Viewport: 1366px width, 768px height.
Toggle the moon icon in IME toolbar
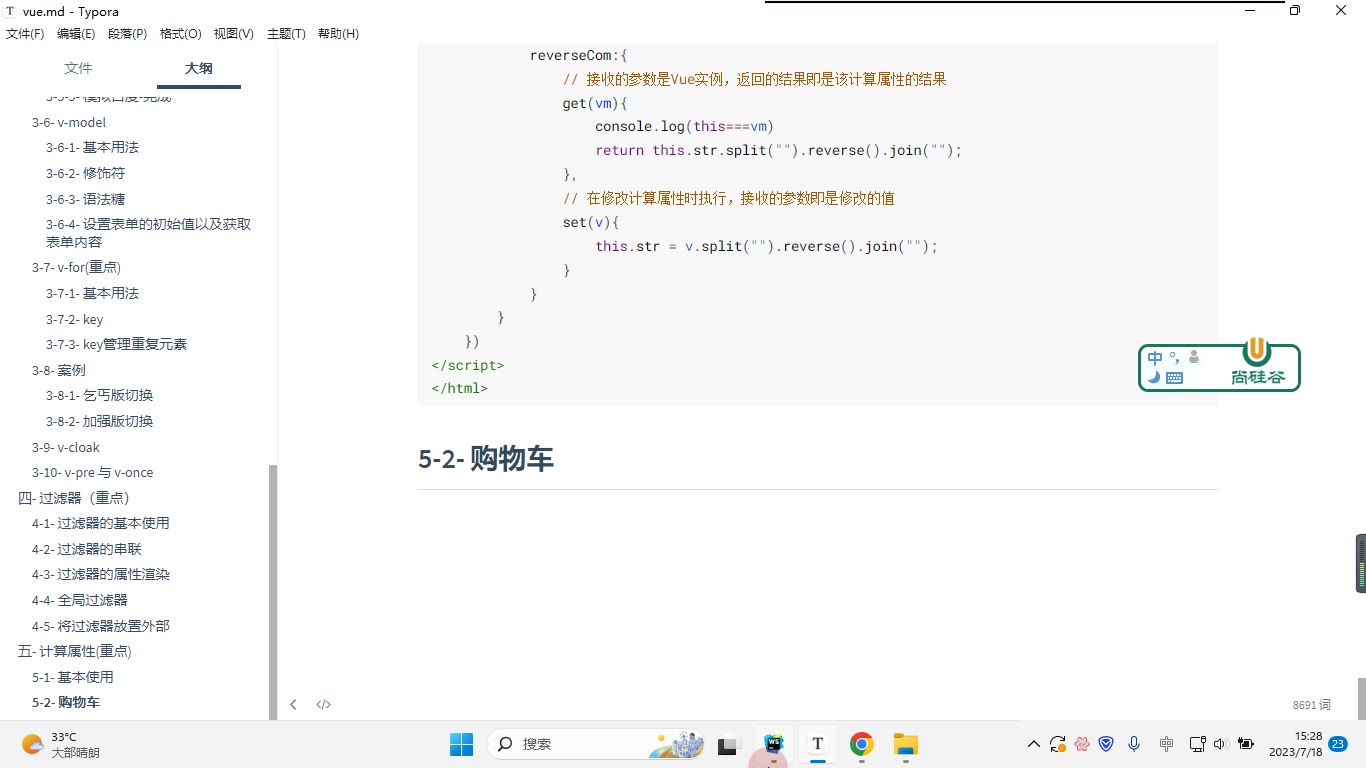click(x=1154, y=377)
